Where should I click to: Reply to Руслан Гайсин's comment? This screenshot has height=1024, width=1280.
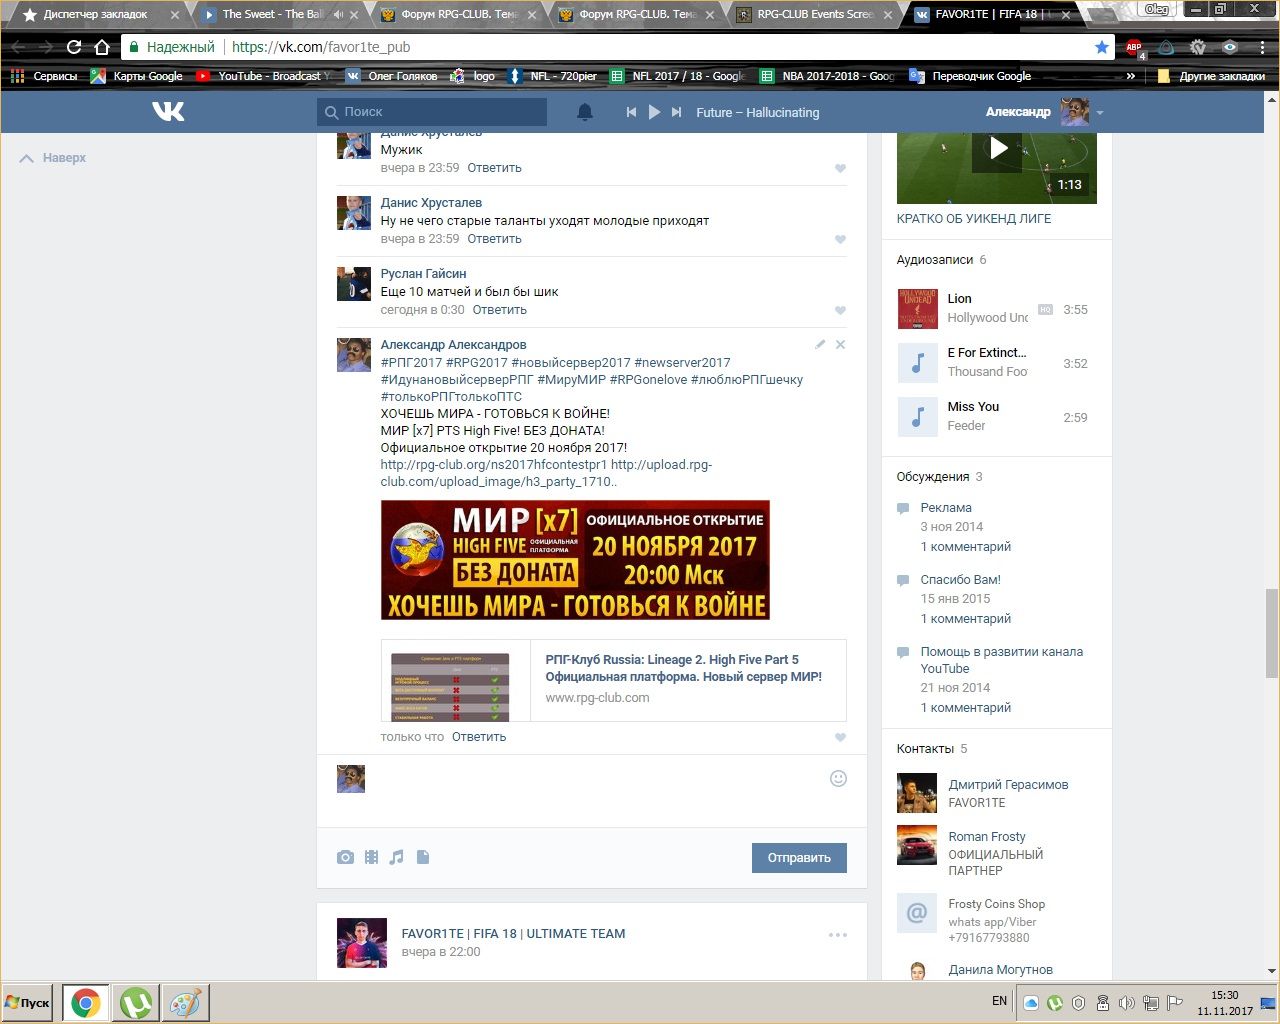tap(499, 310)
